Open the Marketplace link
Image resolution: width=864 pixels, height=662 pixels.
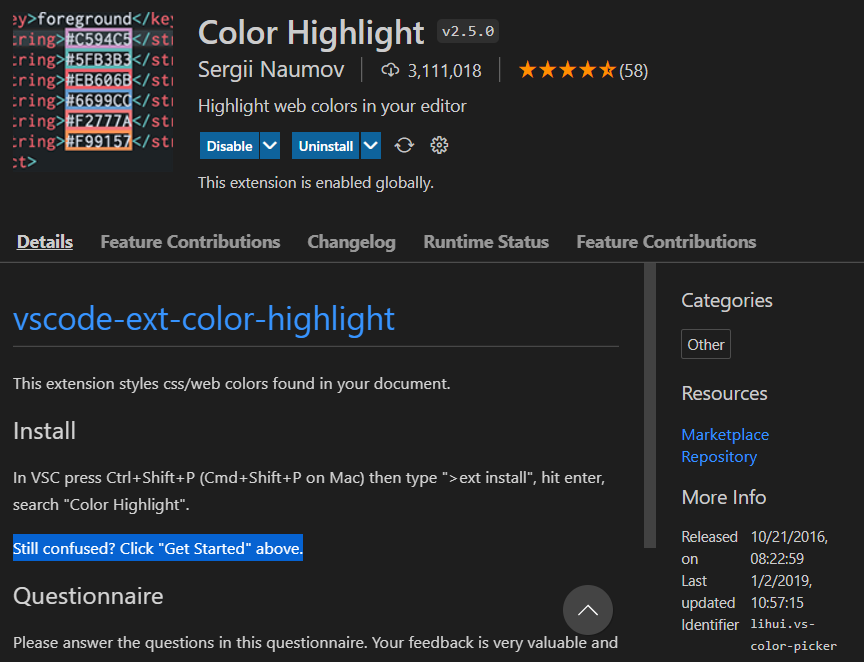[x=725, y=434]
